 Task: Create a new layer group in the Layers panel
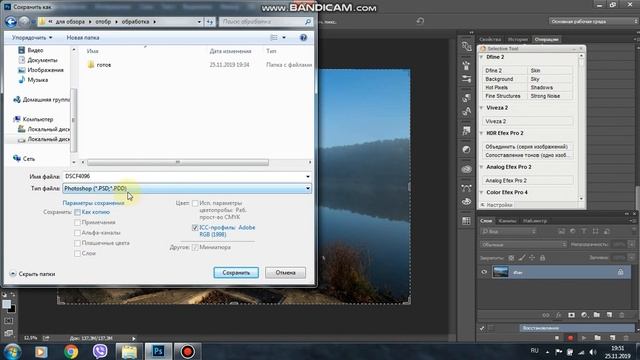[597, 315]
